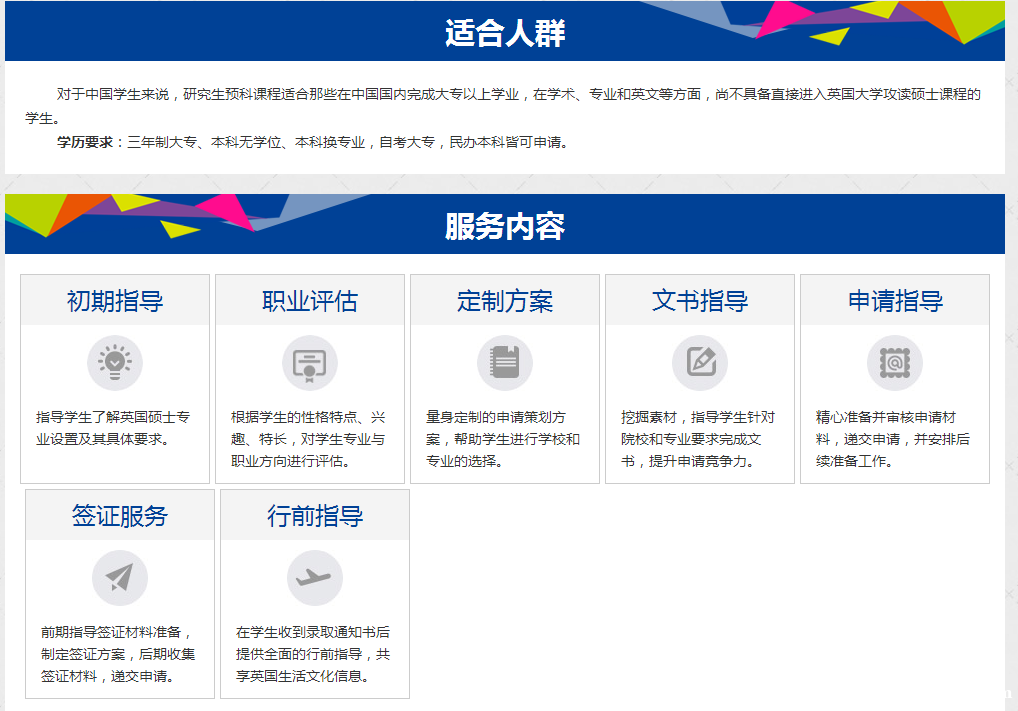Click the stamp icon under 申请指导
This screenshot has width=1018, height=711.
[x=895, y=363]
